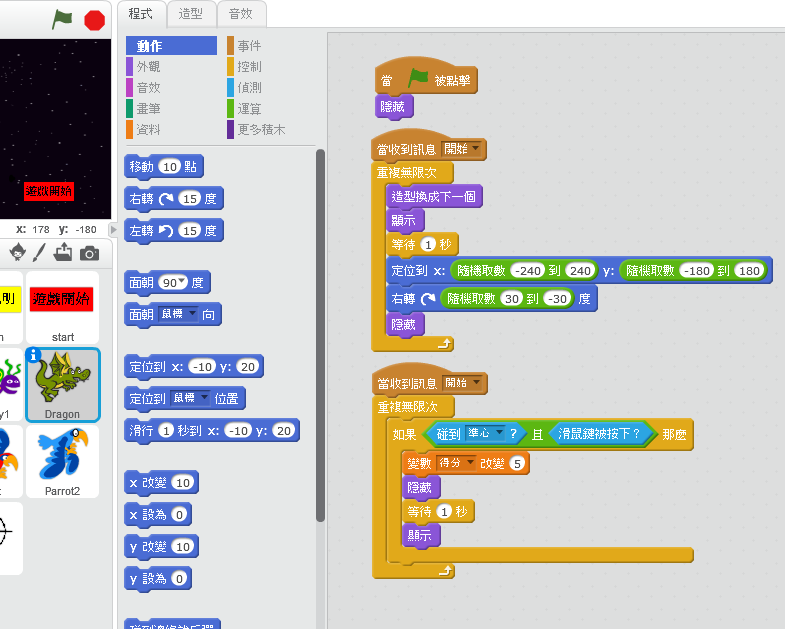This screenshot has height=629, width=785.
Task: Open the paint new sprite brush icon
Action: click(x=40, y=252)
